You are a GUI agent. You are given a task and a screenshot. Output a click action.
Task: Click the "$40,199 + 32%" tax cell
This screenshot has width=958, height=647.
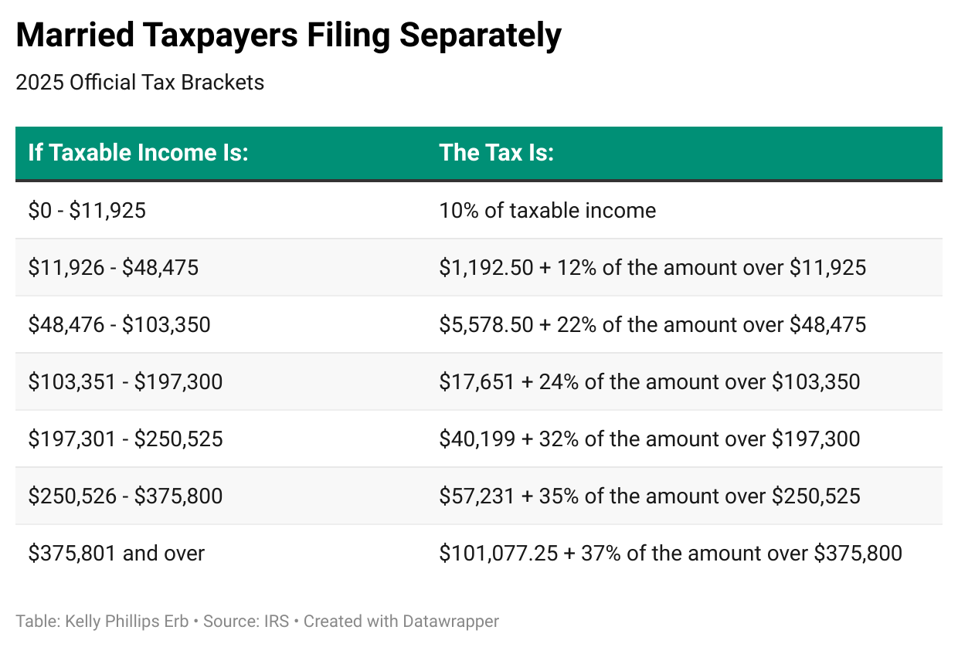point(649,439)
